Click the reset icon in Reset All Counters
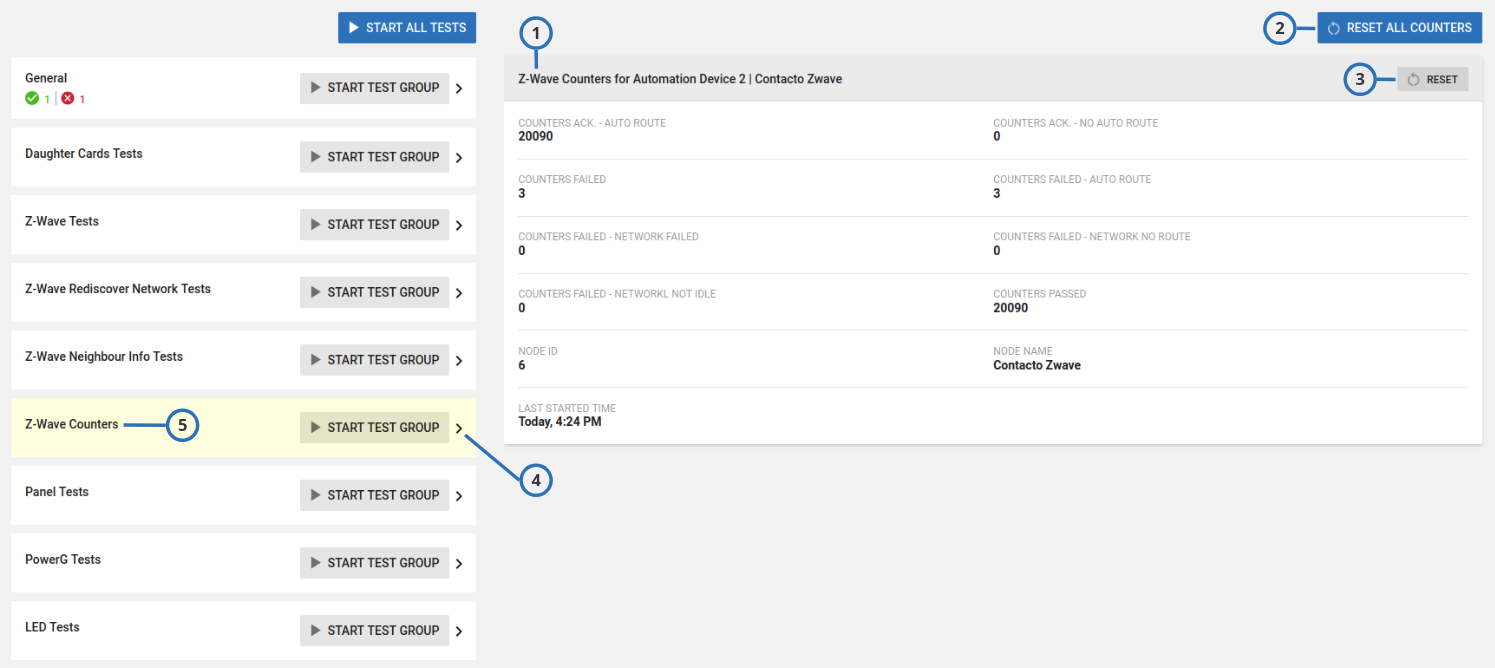Screen dimensions: 1495x668 (1333, 28)
